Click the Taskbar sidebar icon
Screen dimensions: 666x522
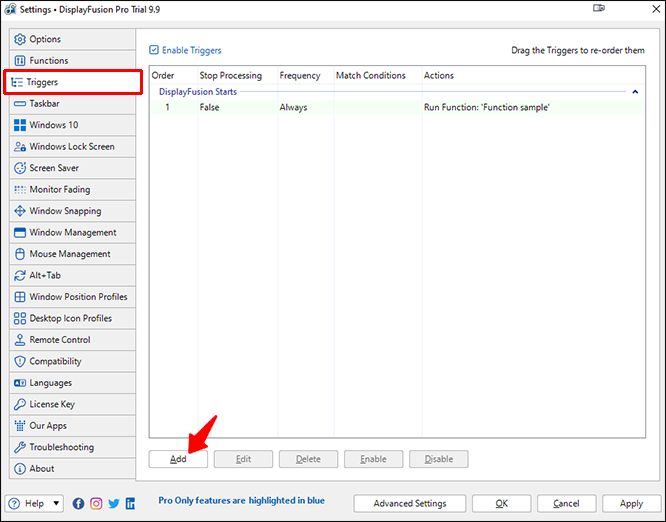(20, 104)
